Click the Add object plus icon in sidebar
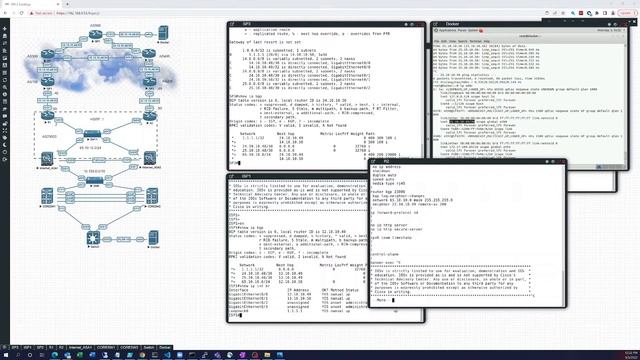 click(4, 29)
